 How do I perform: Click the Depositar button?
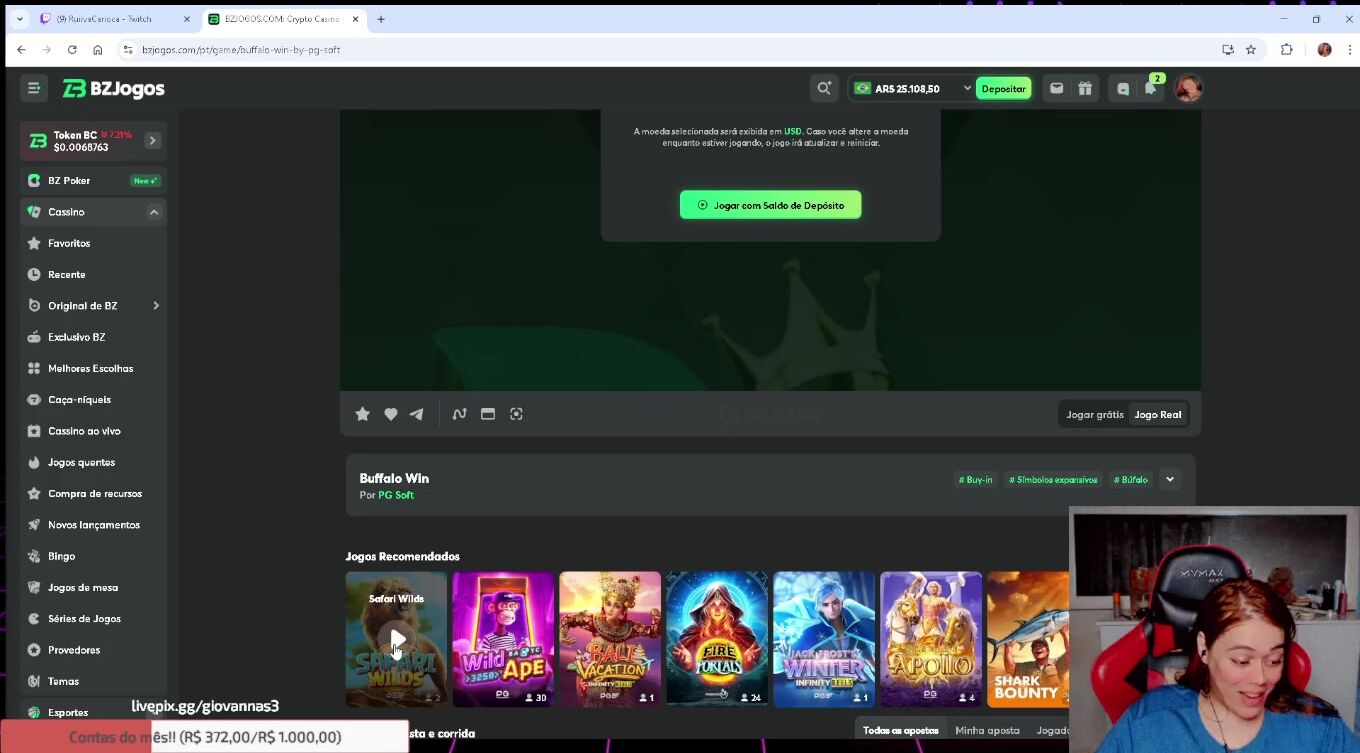1003,88
